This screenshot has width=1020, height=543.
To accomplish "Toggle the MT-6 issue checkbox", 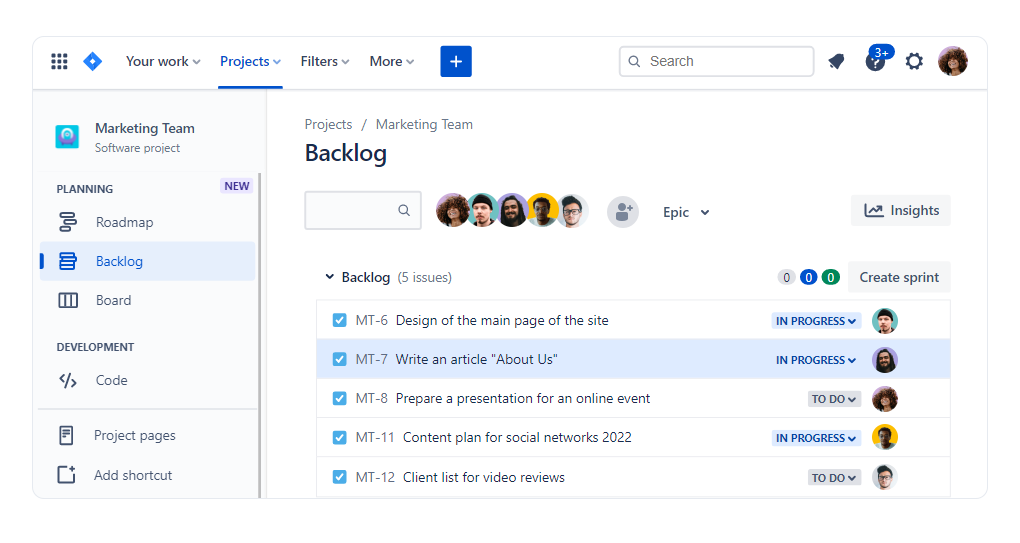I will click(340, 320).
